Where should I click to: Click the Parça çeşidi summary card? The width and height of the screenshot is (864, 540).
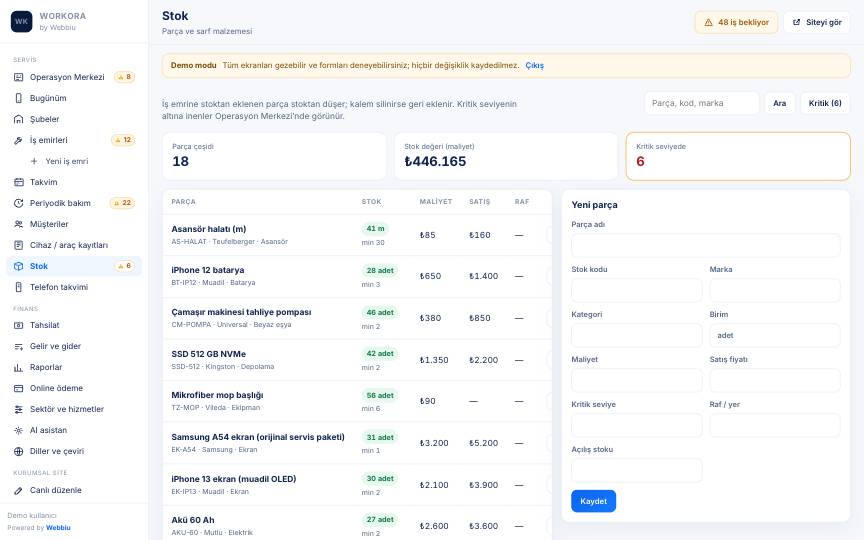(x=274, y=156)
